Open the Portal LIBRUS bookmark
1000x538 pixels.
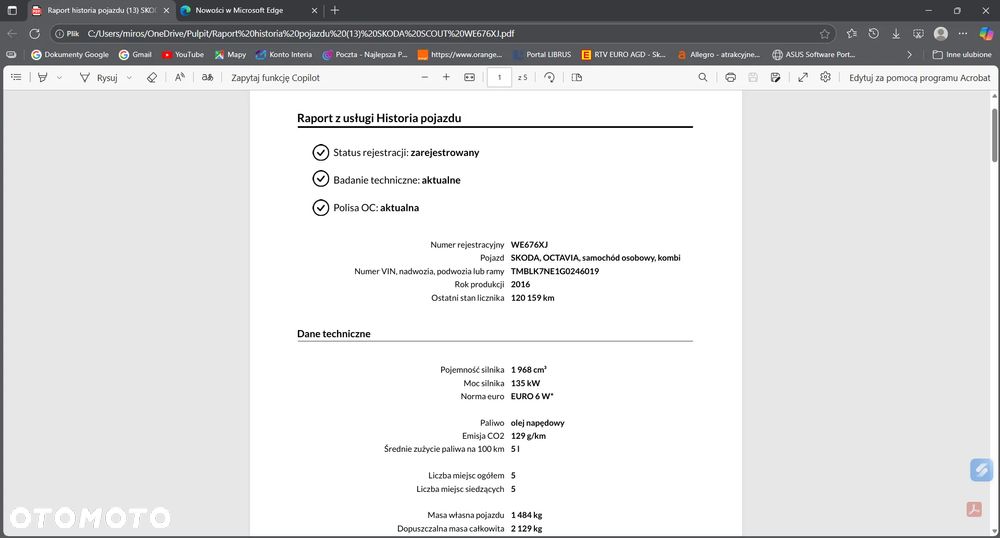pyautogui.click(x=542, y=55)
